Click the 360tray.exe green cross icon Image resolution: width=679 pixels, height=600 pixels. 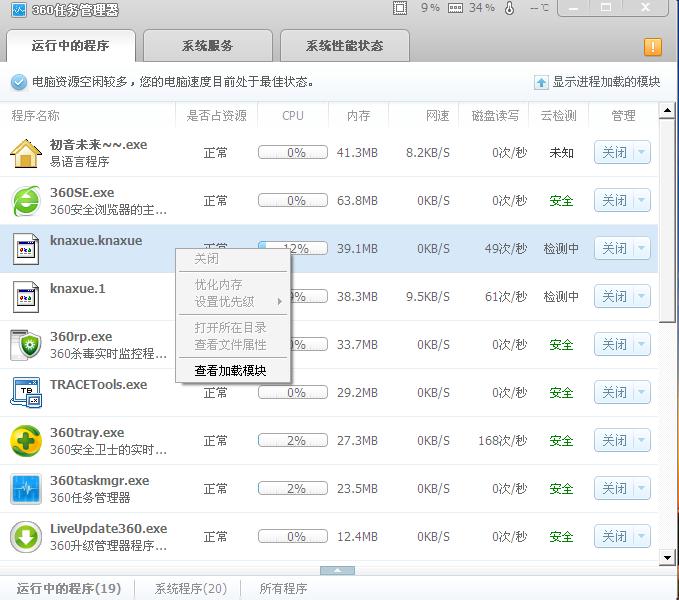click(x=26, y=441)
